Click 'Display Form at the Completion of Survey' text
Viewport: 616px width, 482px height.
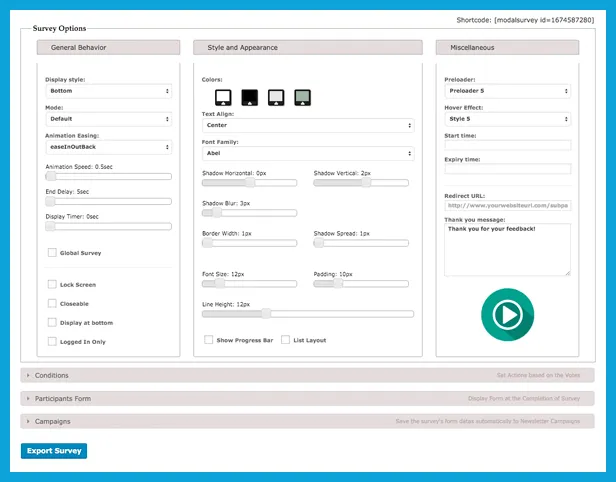tap(524, 398)
